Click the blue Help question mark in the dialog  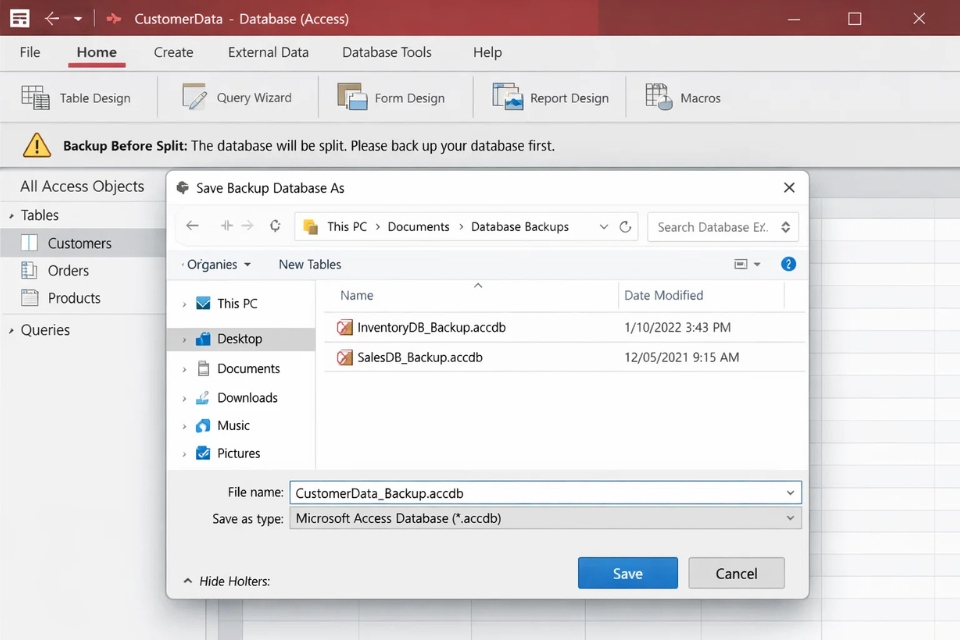coord(788,264)
